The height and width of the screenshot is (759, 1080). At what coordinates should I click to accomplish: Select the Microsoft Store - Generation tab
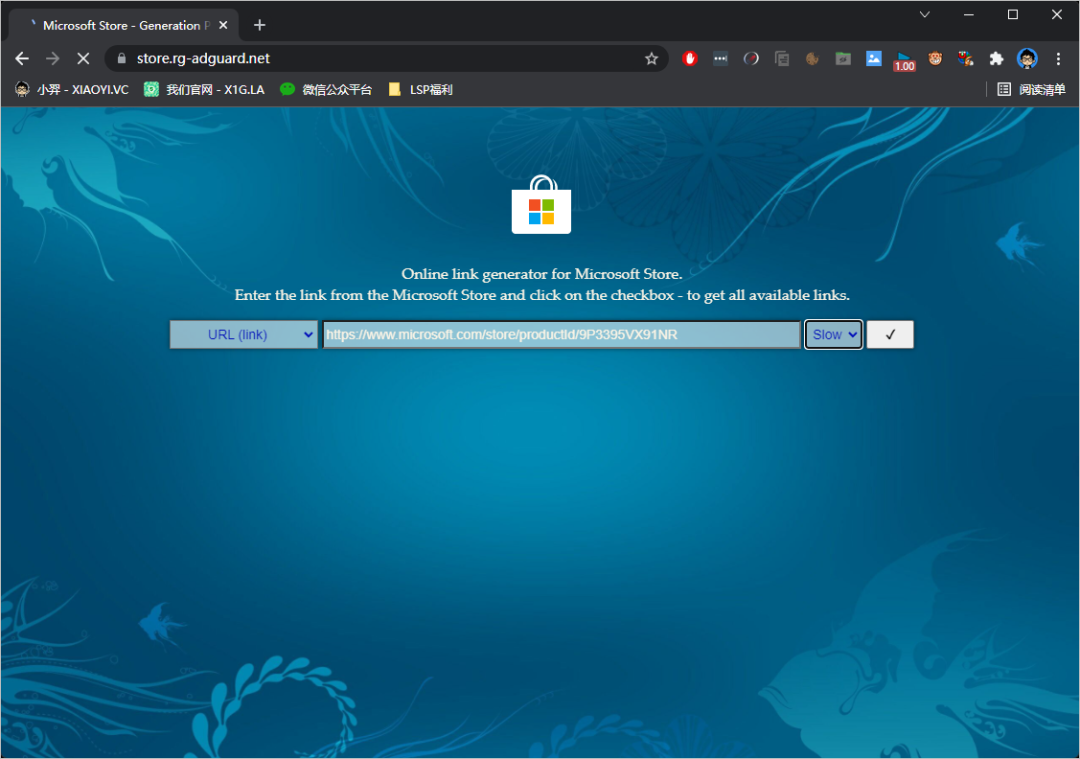point(124,25)
